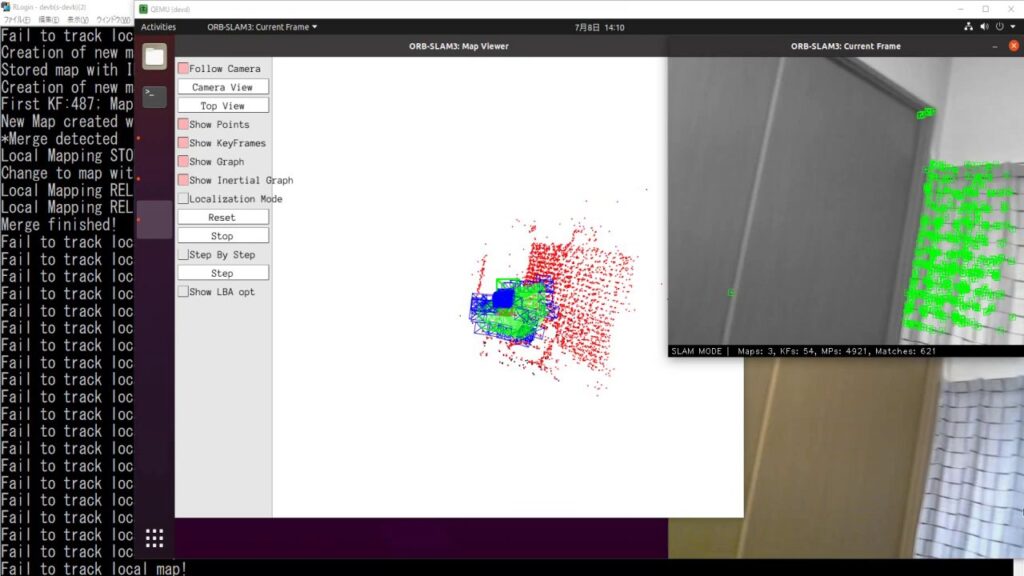Open the date and time calendar panel

(599, 27)
